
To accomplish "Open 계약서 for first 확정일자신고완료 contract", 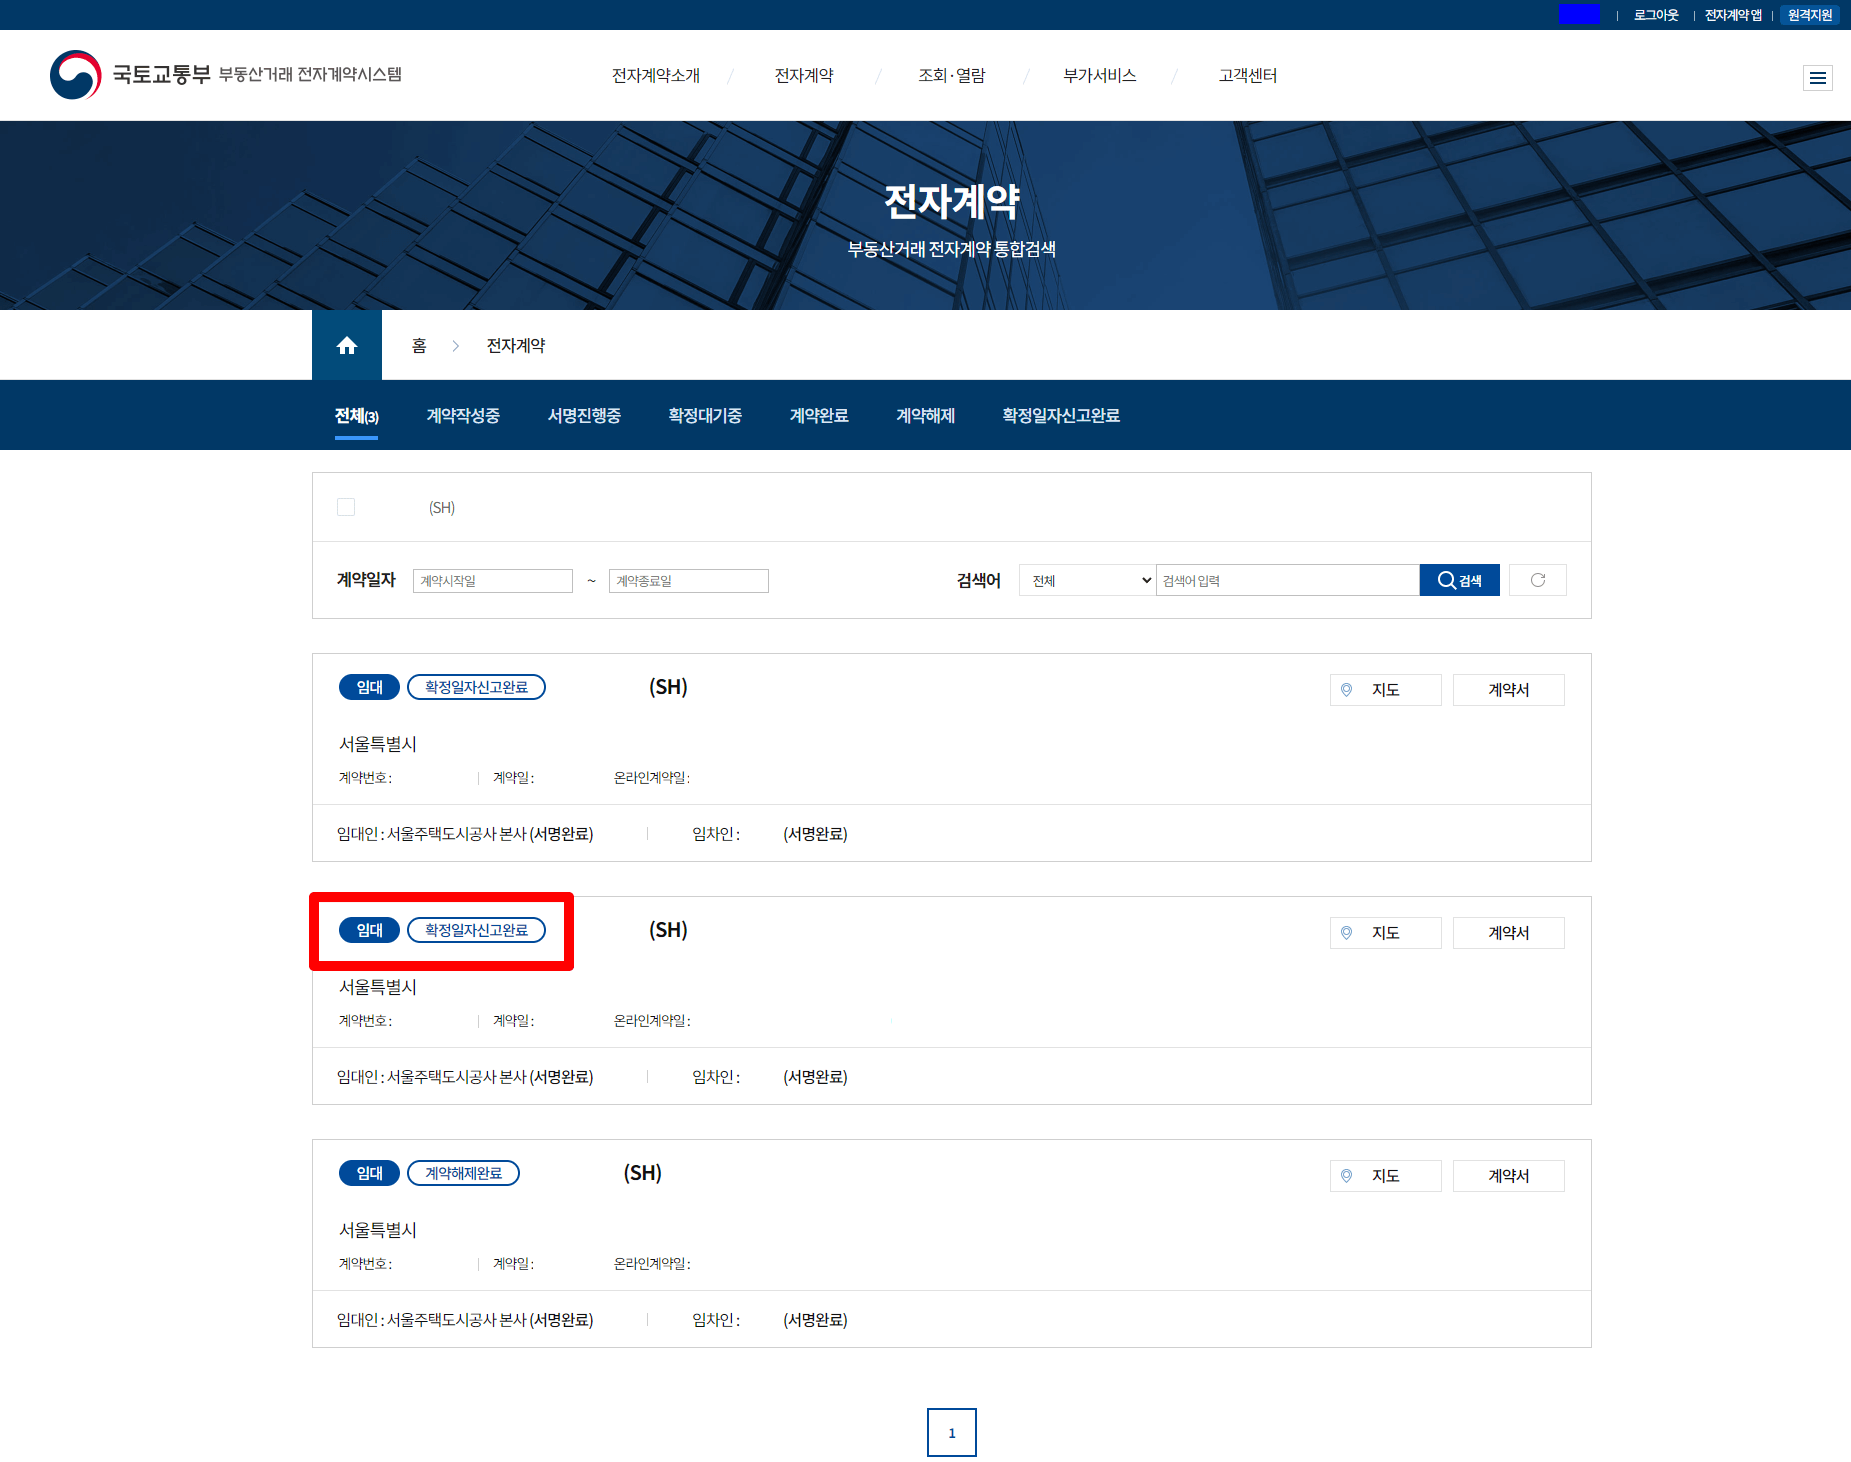I will tap(1508, 690).
